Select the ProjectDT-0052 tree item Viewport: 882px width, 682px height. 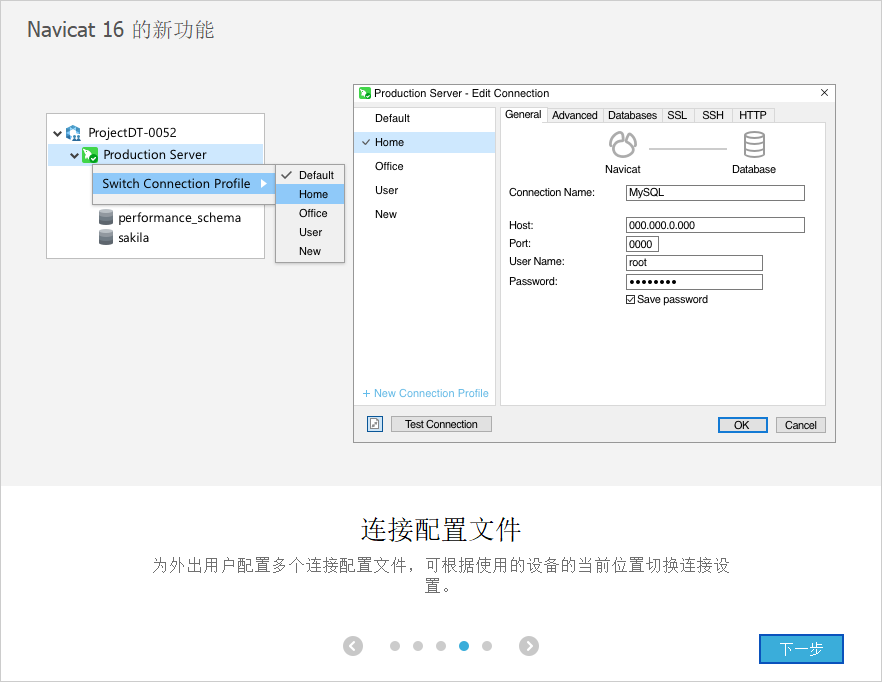132,133
